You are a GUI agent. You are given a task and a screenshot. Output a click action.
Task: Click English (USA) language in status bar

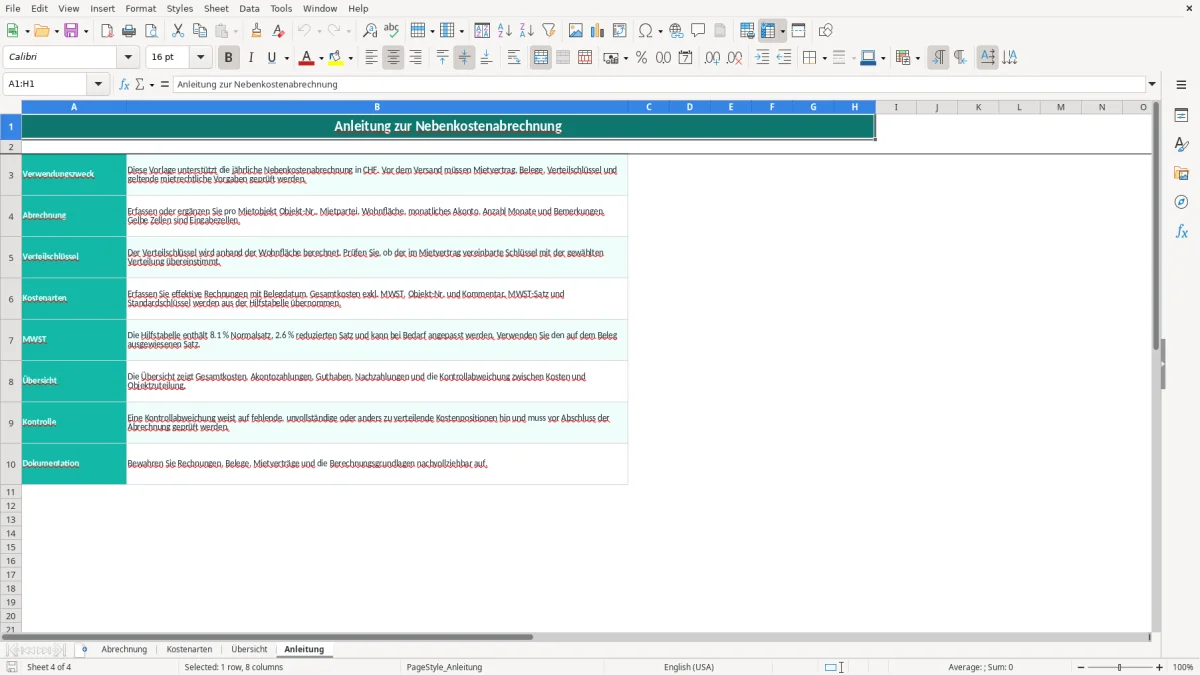point(689,667)
